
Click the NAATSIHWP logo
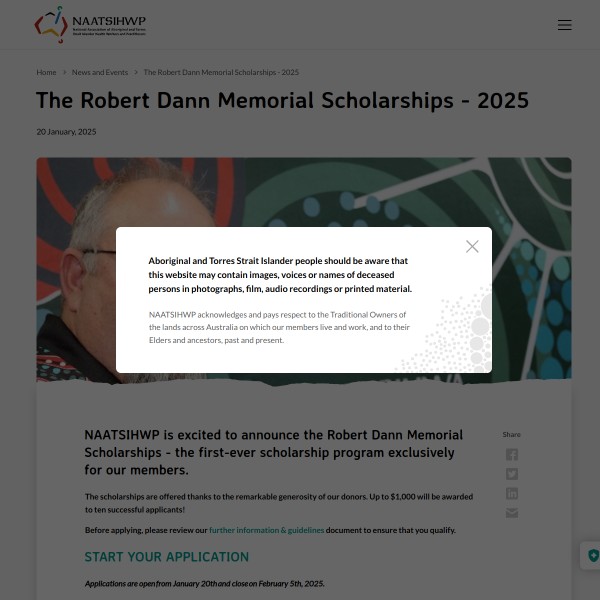coord(91,24)
